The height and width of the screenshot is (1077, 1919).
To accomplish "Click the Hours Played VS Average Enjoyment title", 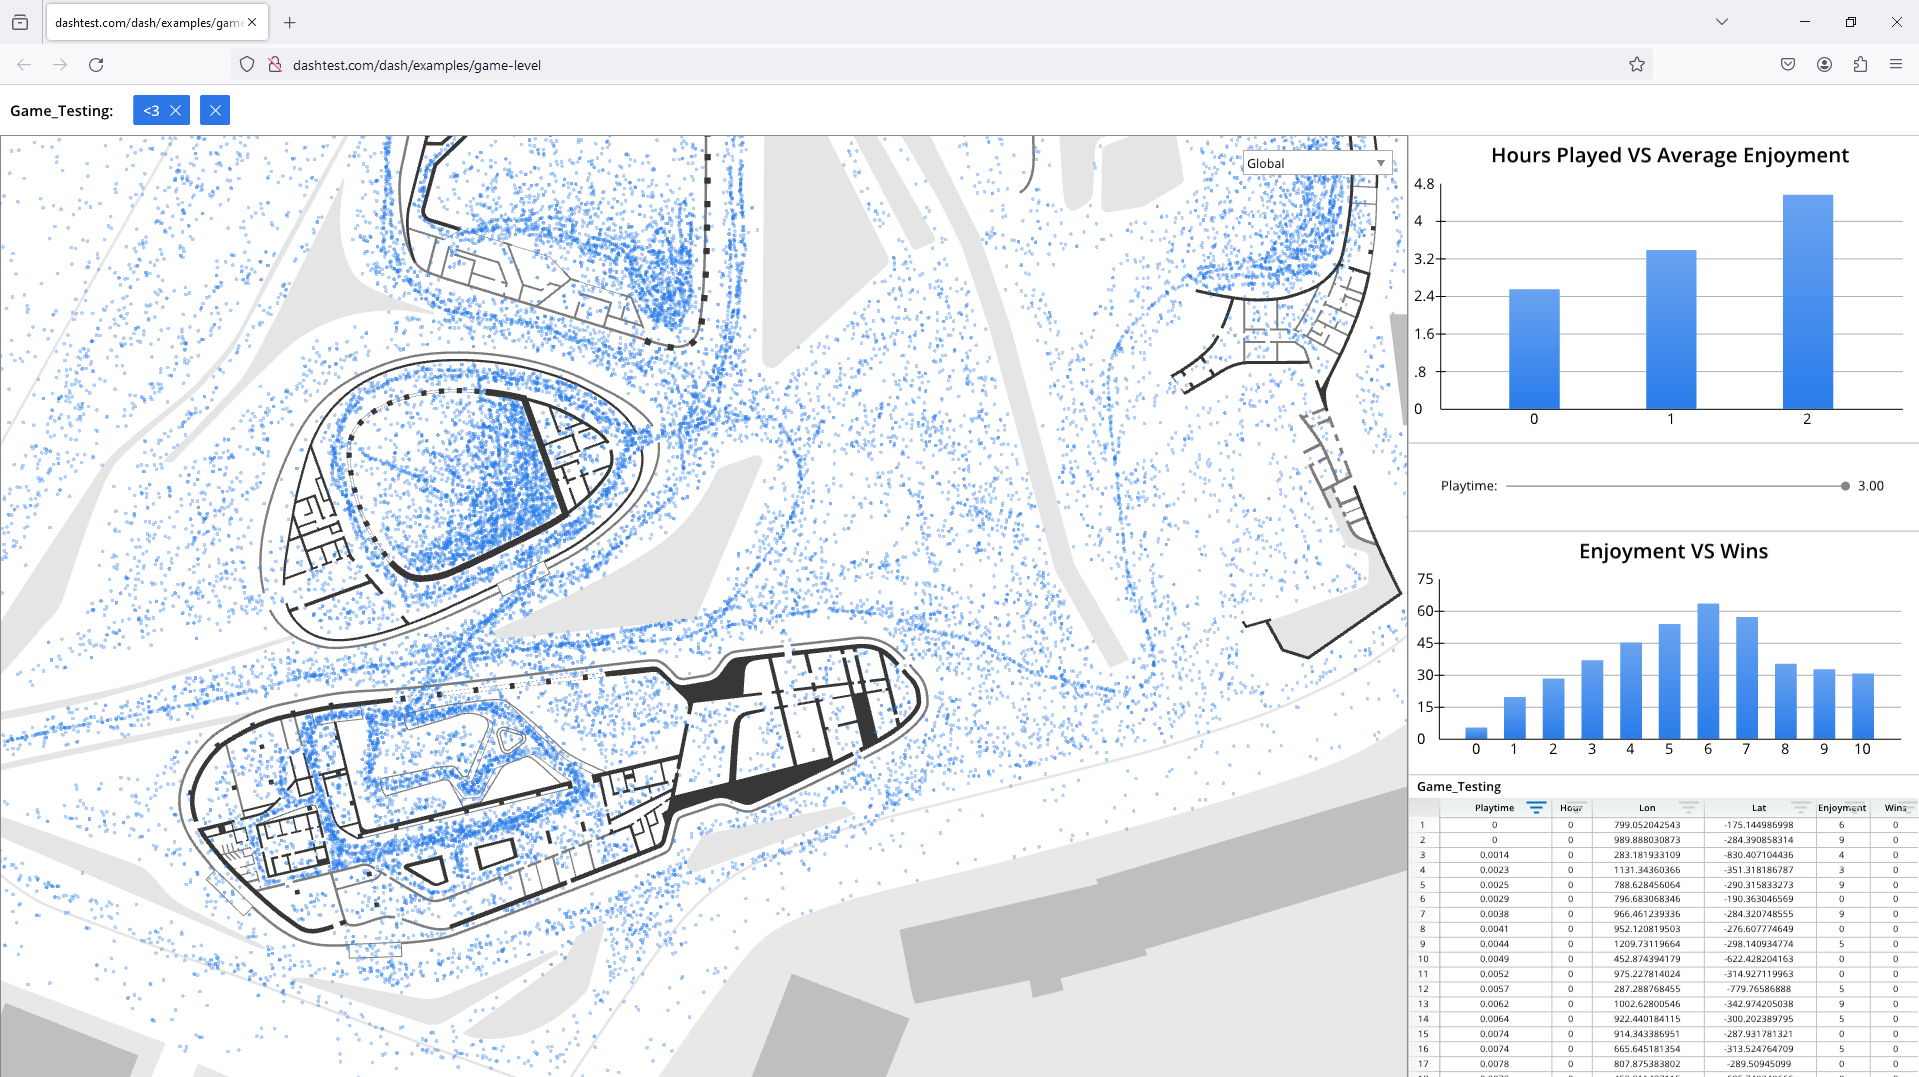I will click(x=1669, y=155).
